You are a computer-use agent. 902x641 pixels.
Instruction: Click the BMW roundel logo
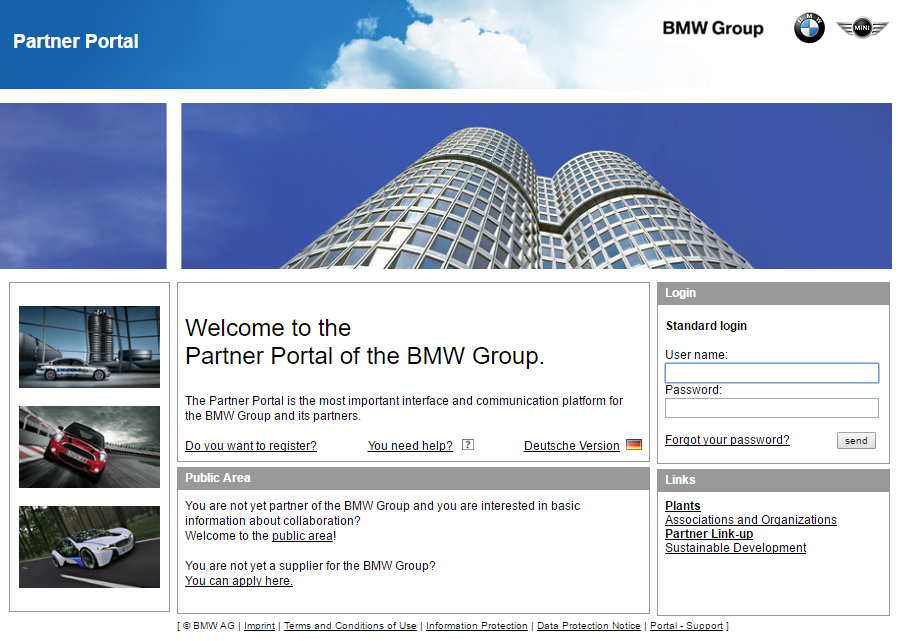click(x=809, y=28)
